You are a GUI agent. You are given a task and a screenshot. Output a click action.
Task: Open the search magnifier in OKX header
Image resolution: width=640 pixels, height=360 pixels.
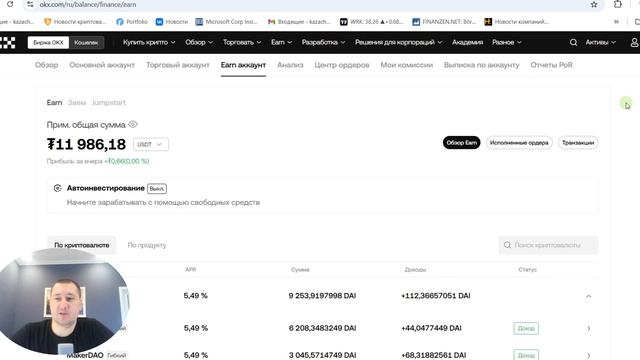coord(573,42)
